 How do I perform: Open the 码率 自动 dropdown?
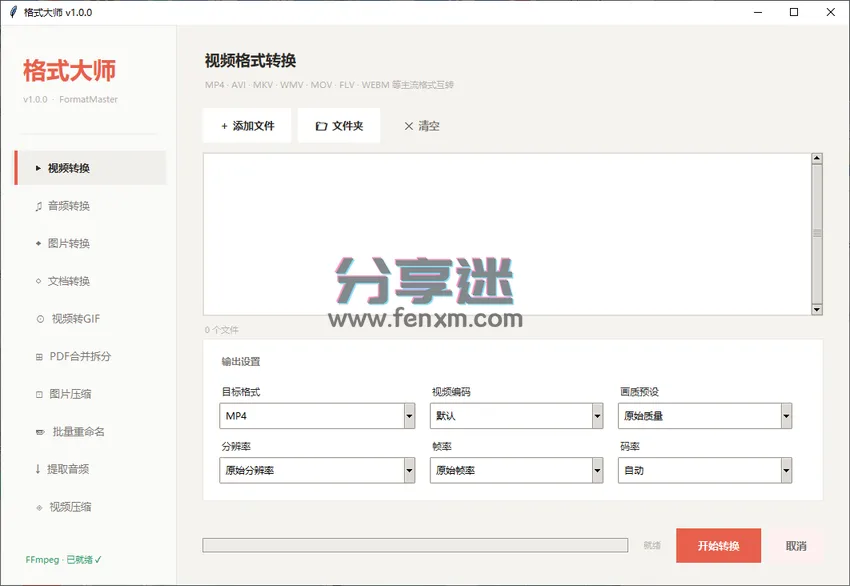pyautogui.click(x=705, y=470)
